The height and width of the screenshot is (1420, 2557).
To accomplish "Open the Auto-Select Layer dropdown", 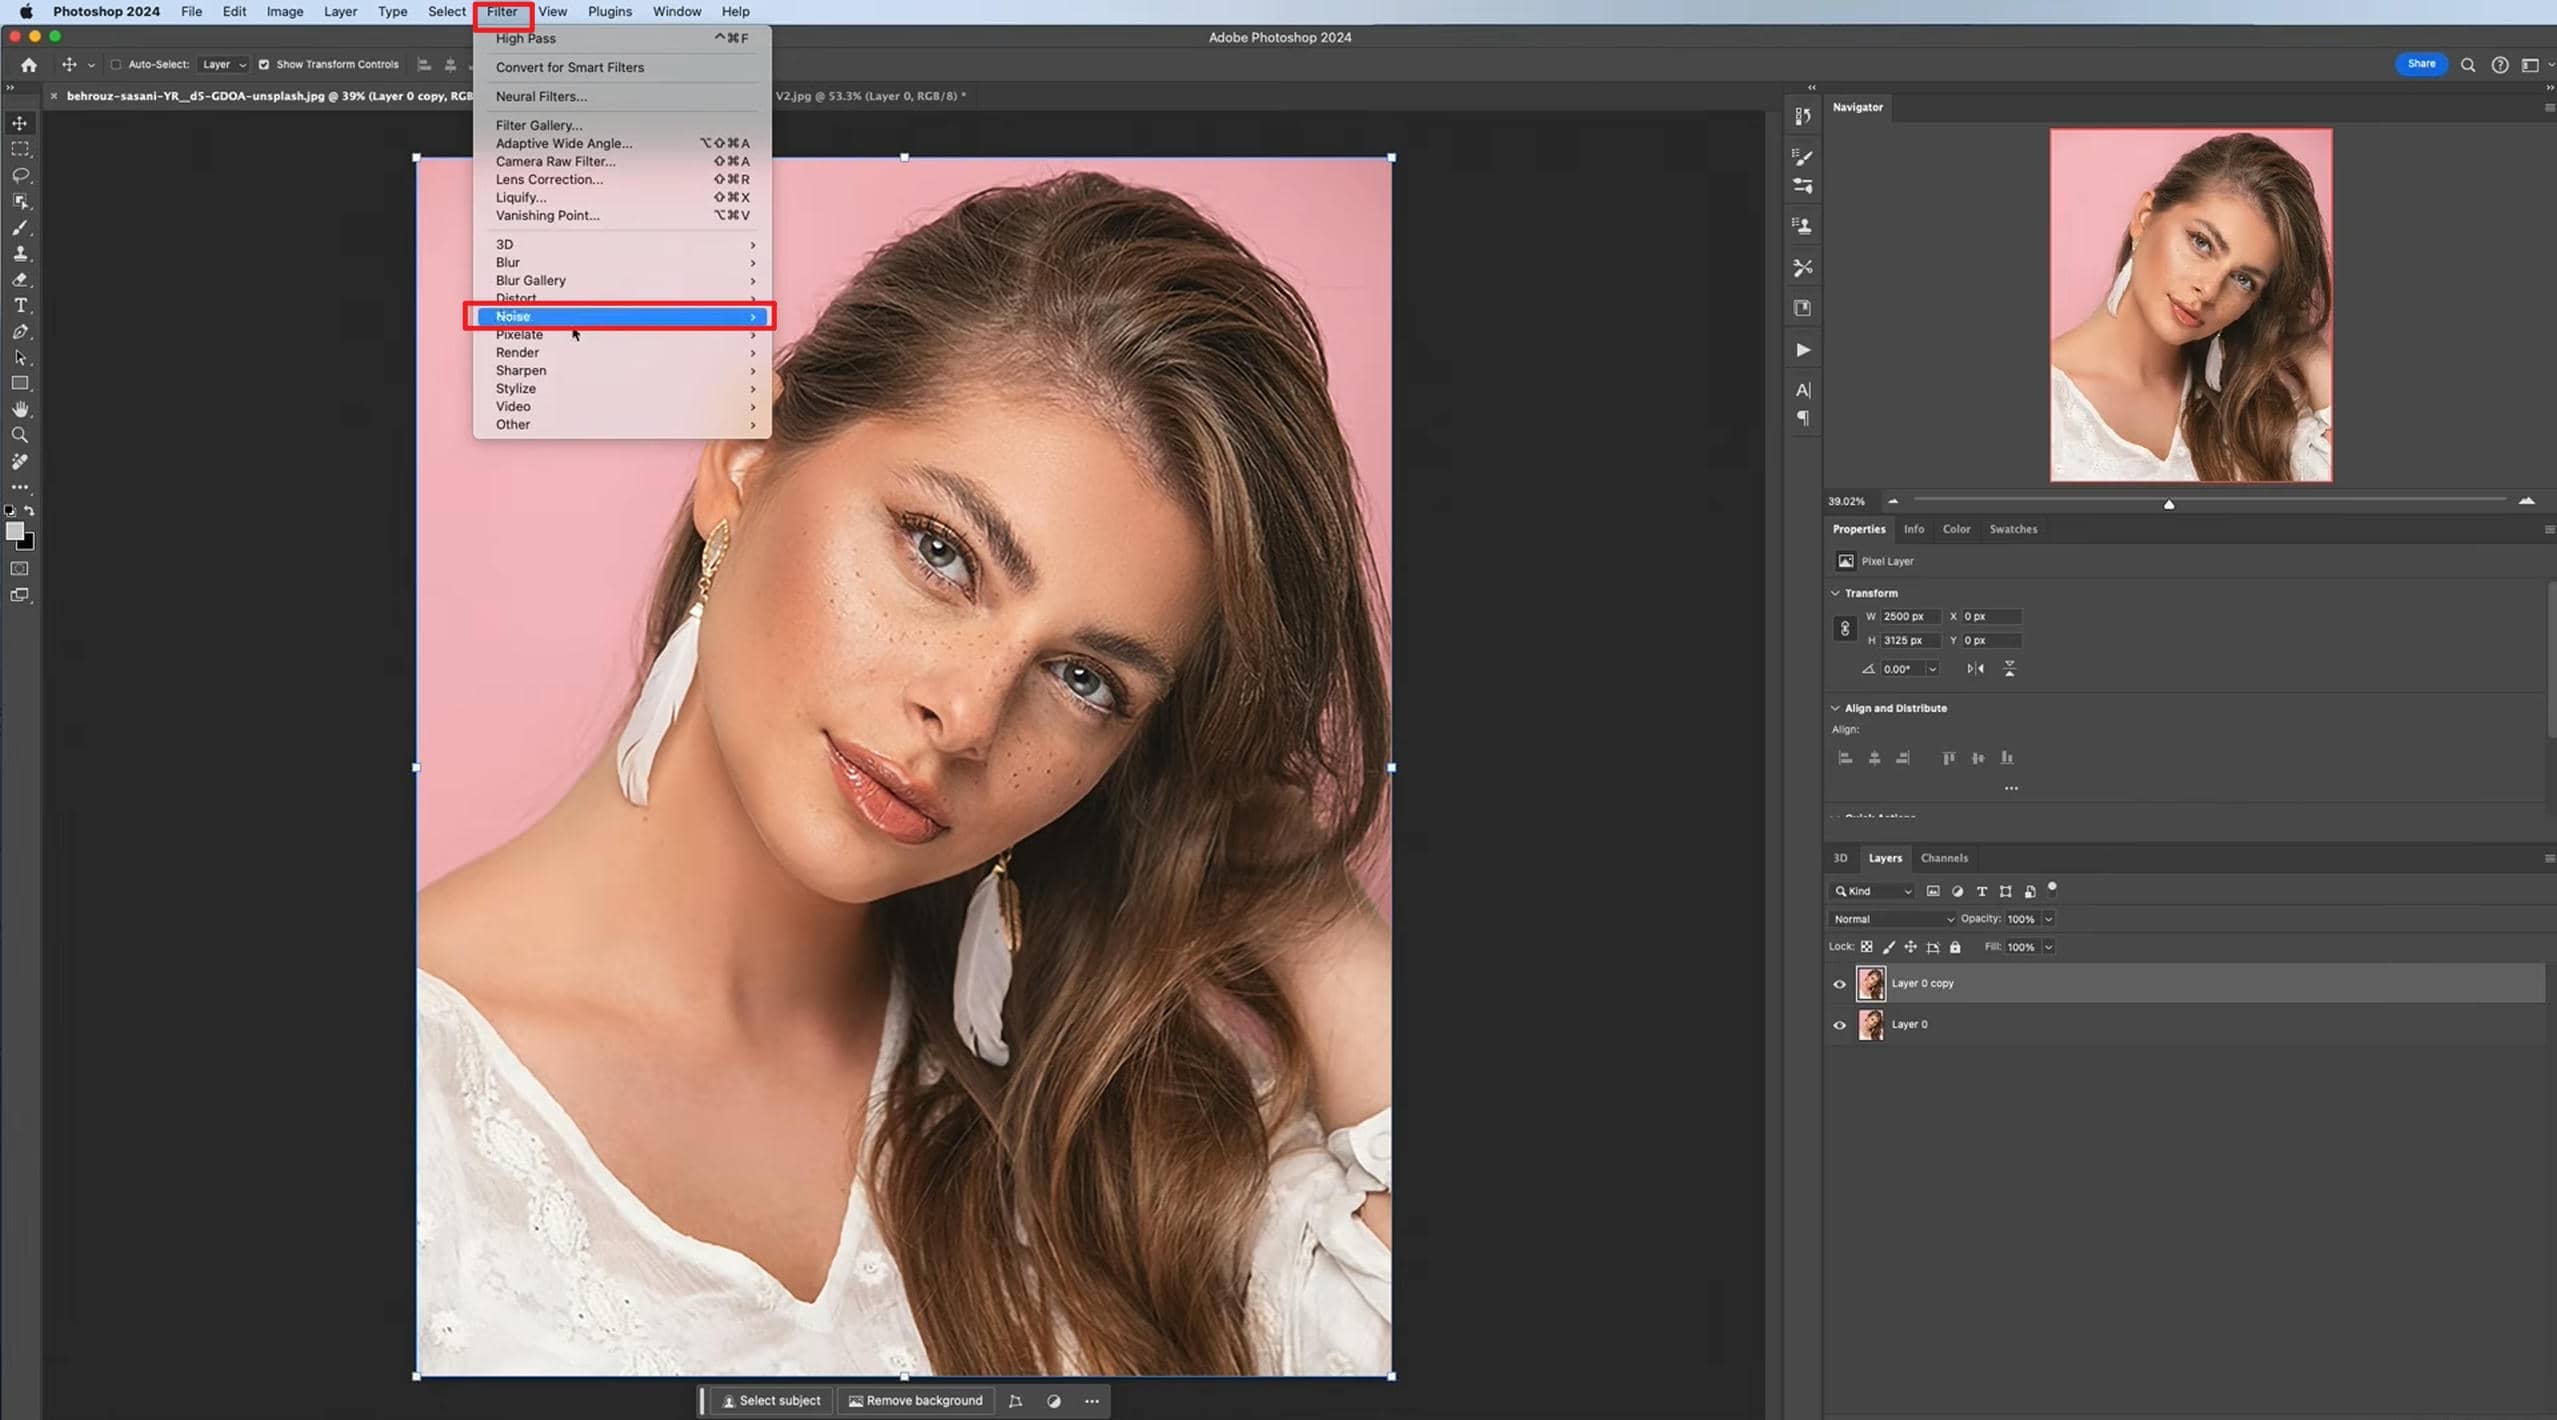I will click(x=222, y=65).
